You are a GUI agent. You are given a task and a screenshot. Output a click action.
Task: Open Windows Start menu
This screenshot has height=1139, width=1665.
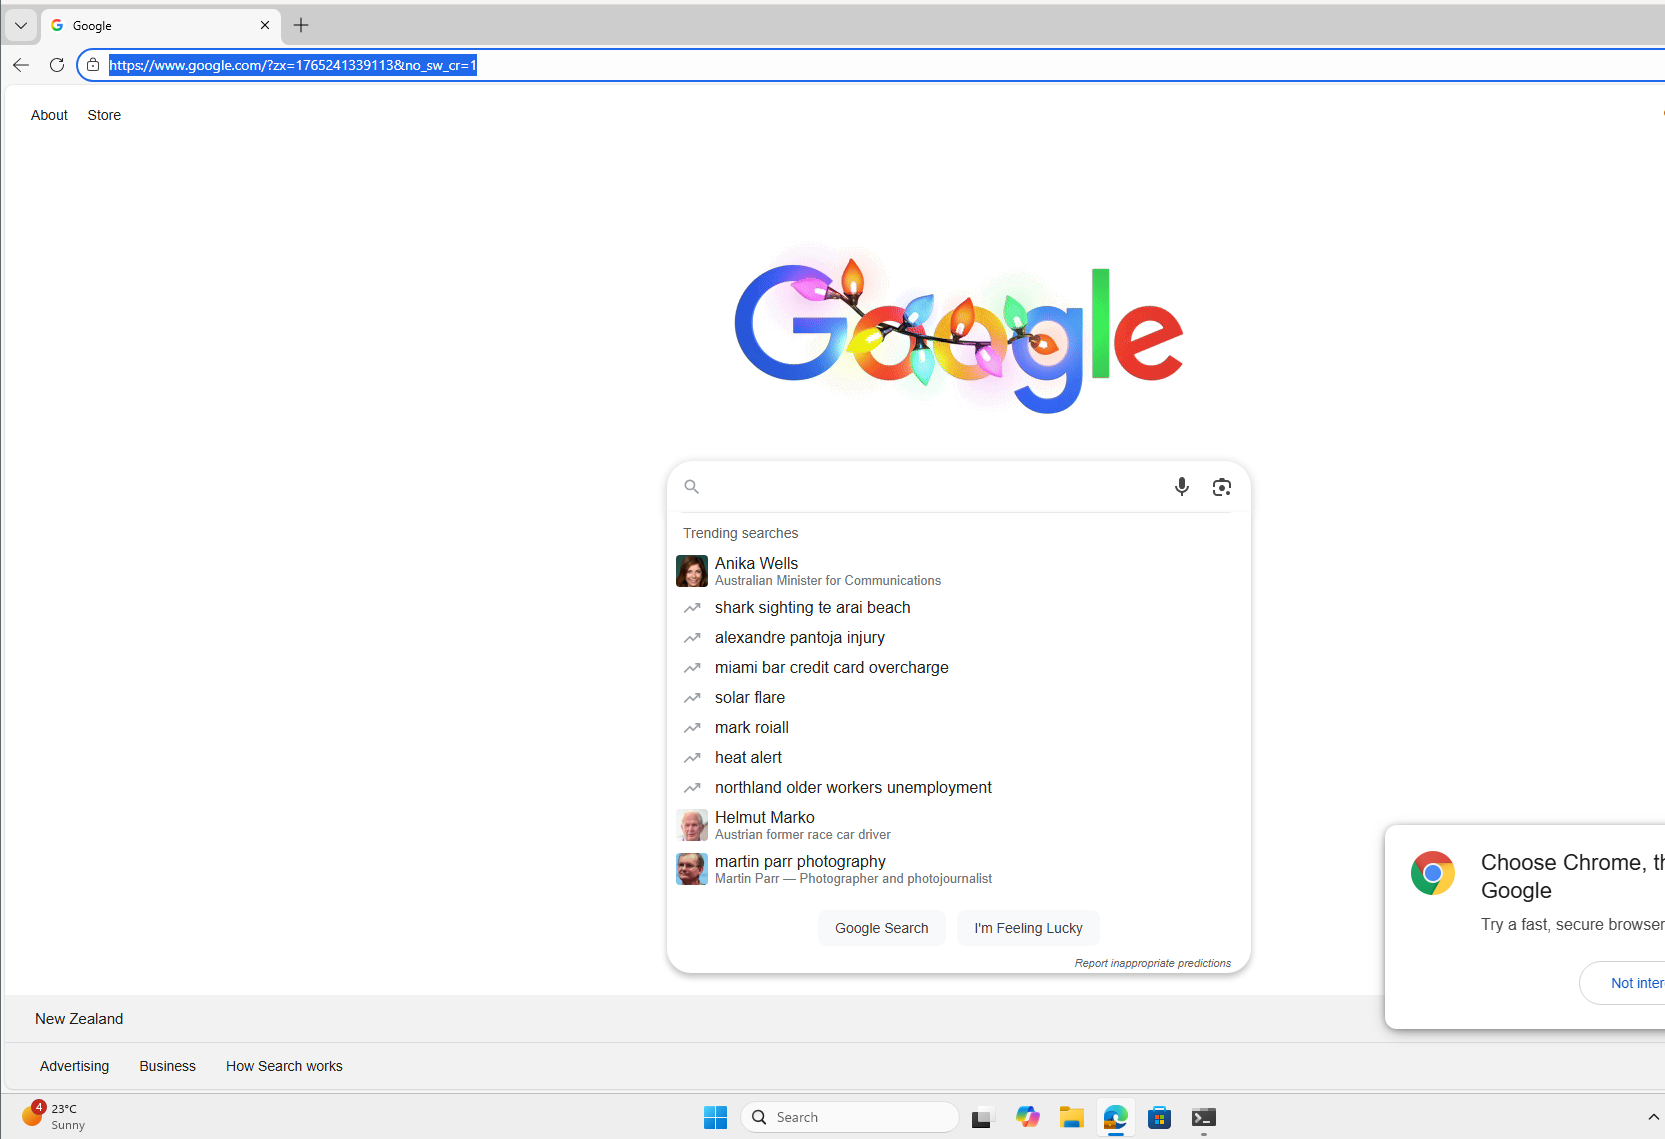715,1117
